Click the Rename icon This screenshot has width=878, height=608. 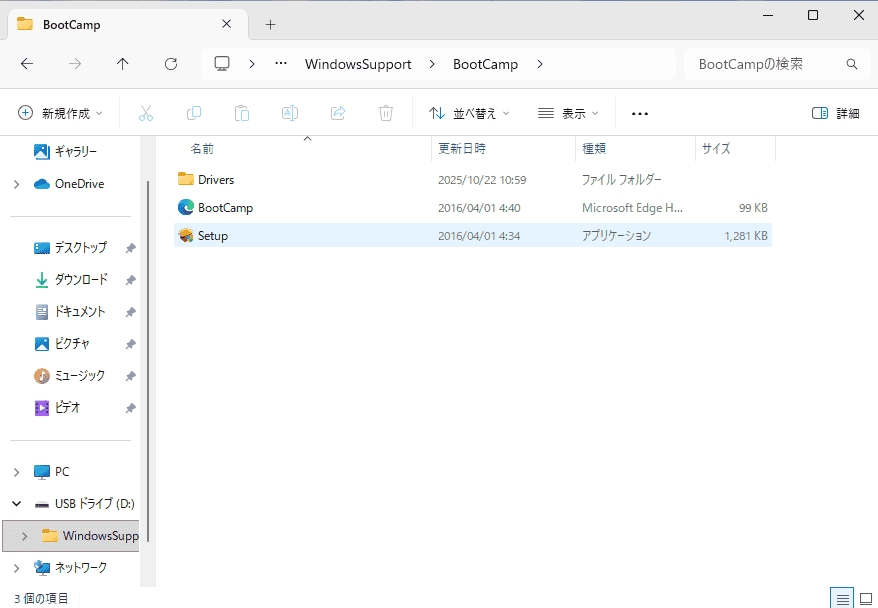pyautogui.click(x=290, y=113)
